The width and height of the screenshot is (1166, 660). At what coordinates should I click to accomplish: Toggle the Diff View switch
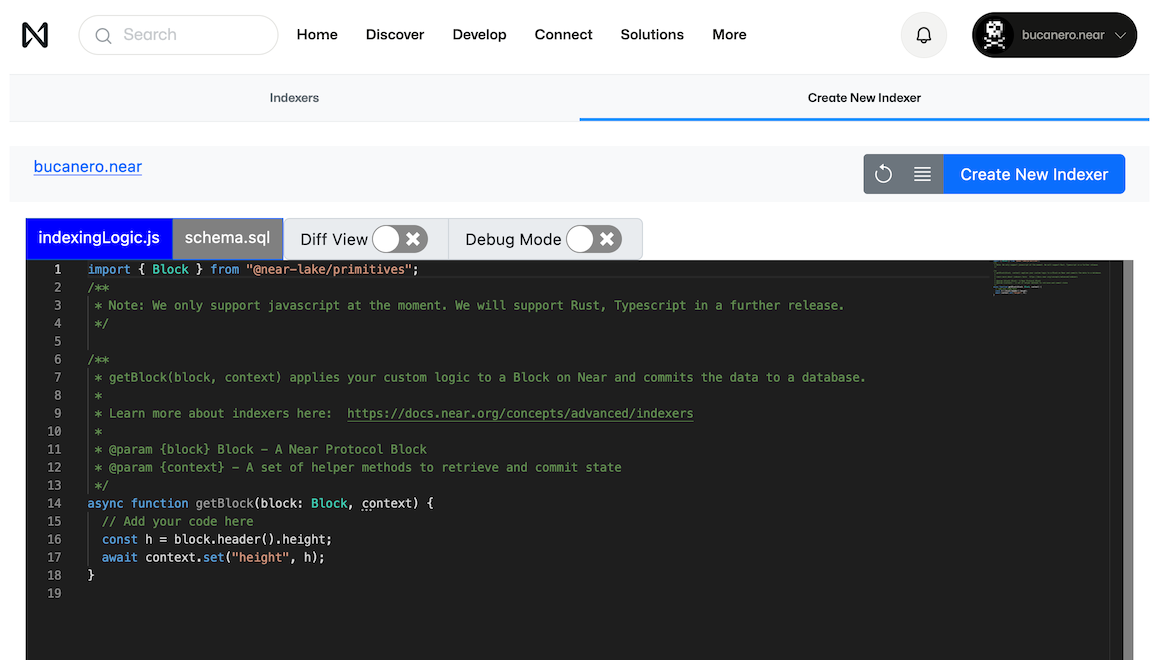click(x=400, y=239)
